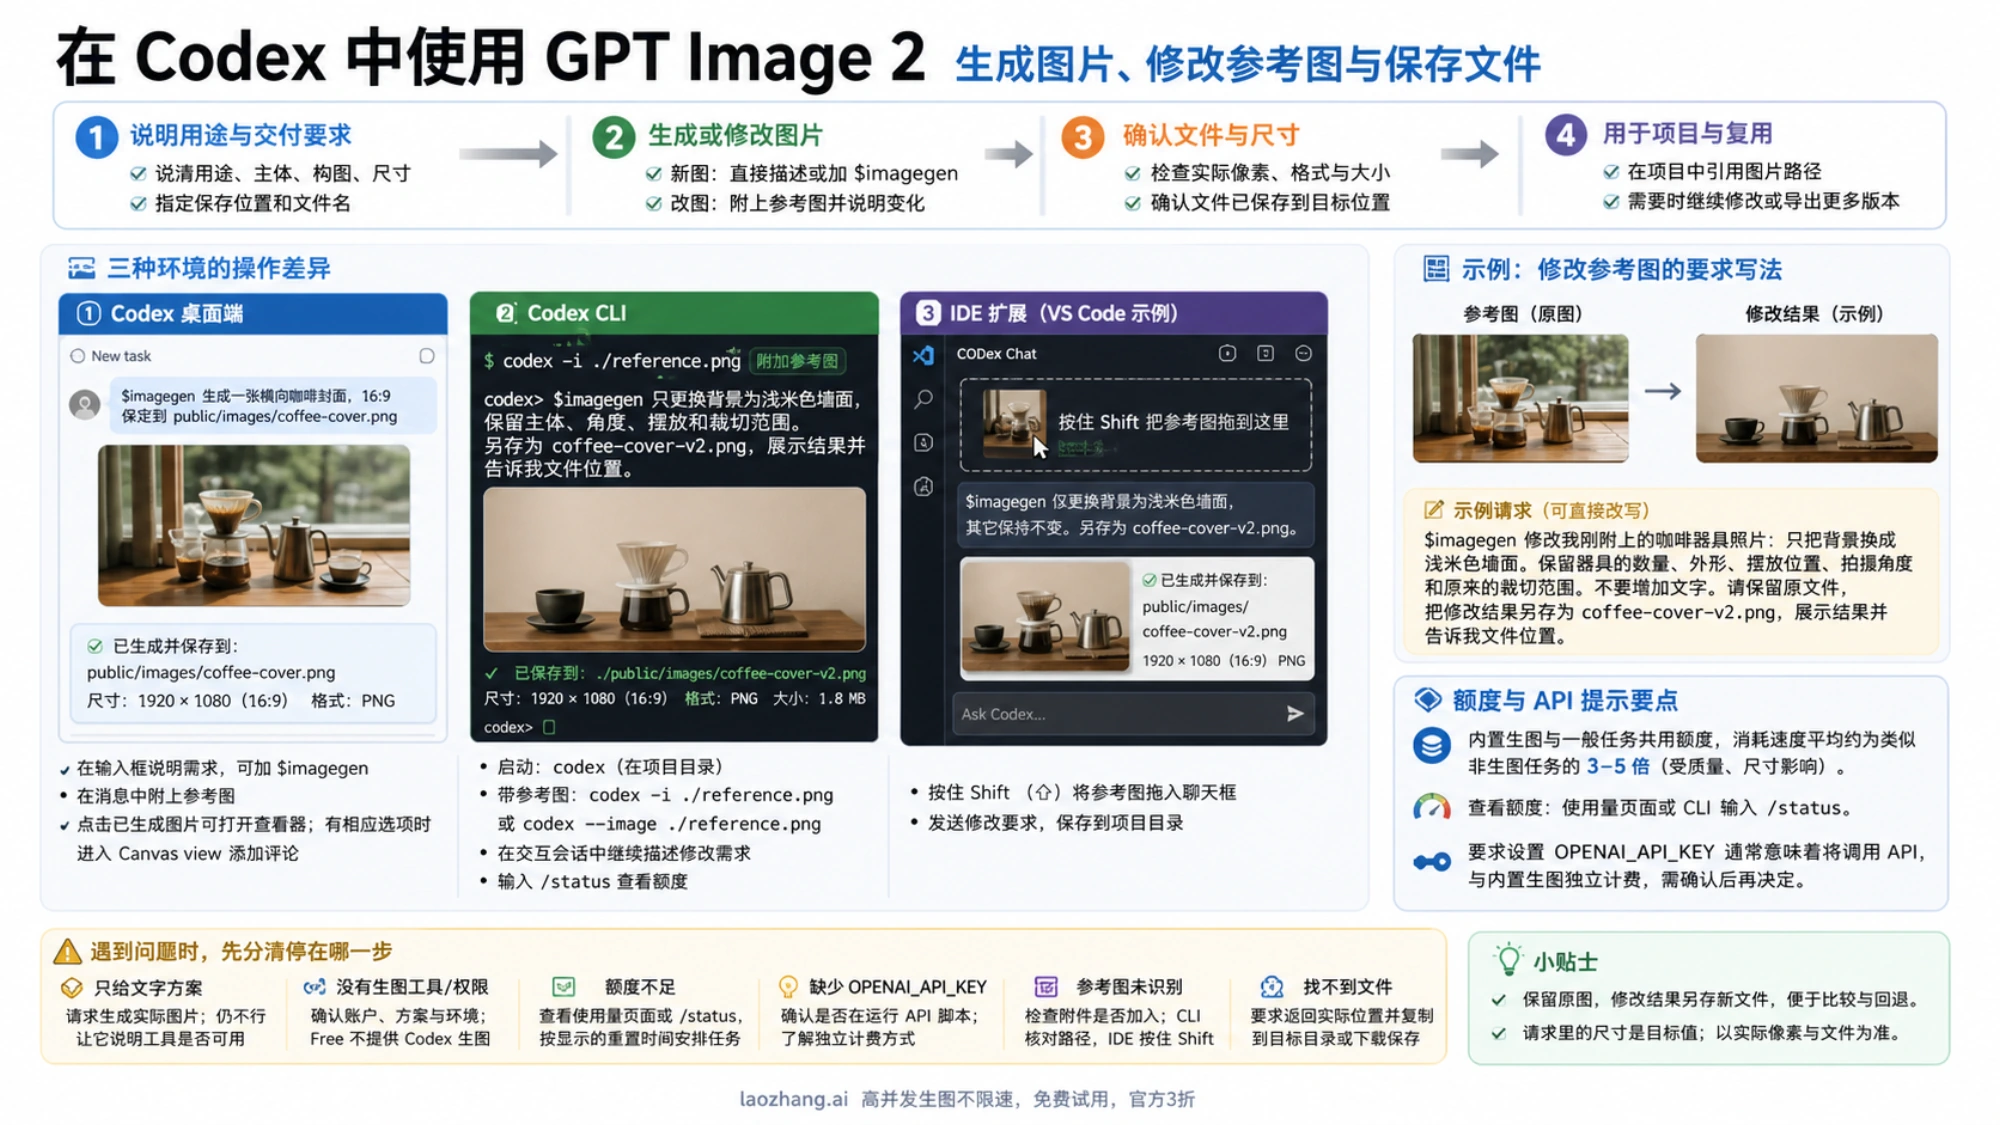
Task: Click the icon beside 只给文字方案
Action: [71, 988]
